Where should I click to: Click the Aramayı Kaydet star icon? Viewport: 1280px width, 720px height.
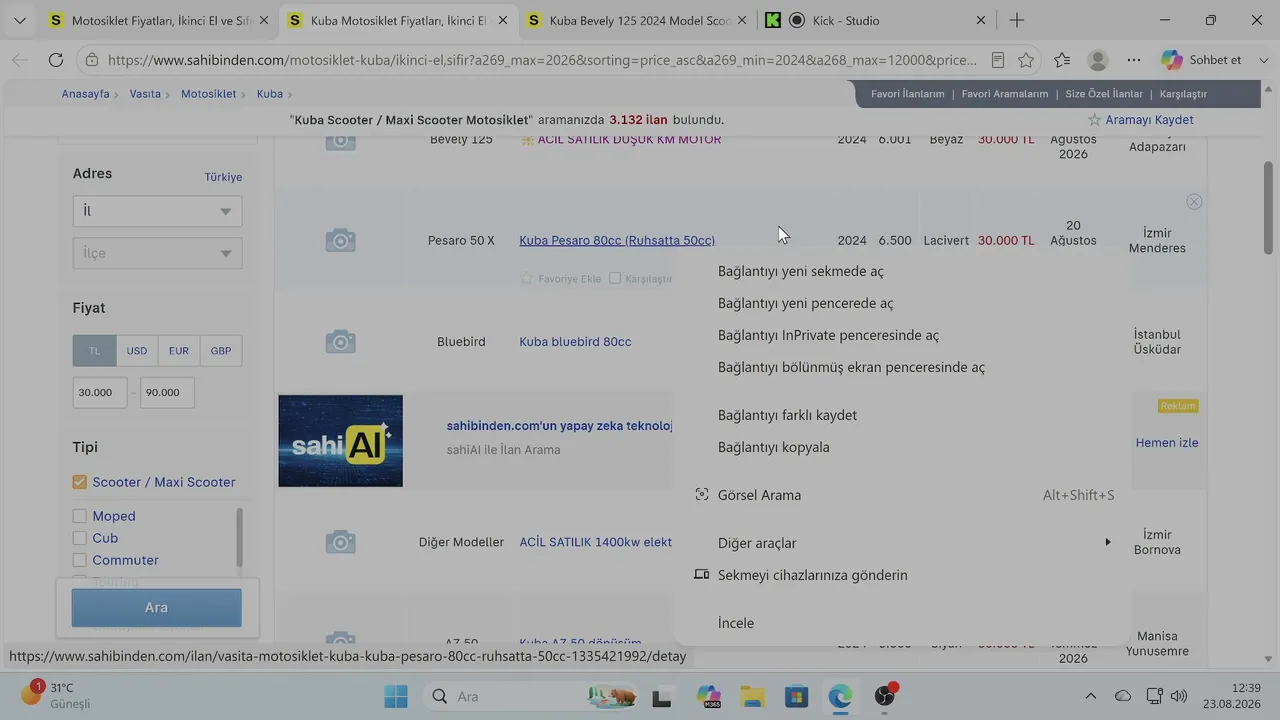coord(1095,120)
